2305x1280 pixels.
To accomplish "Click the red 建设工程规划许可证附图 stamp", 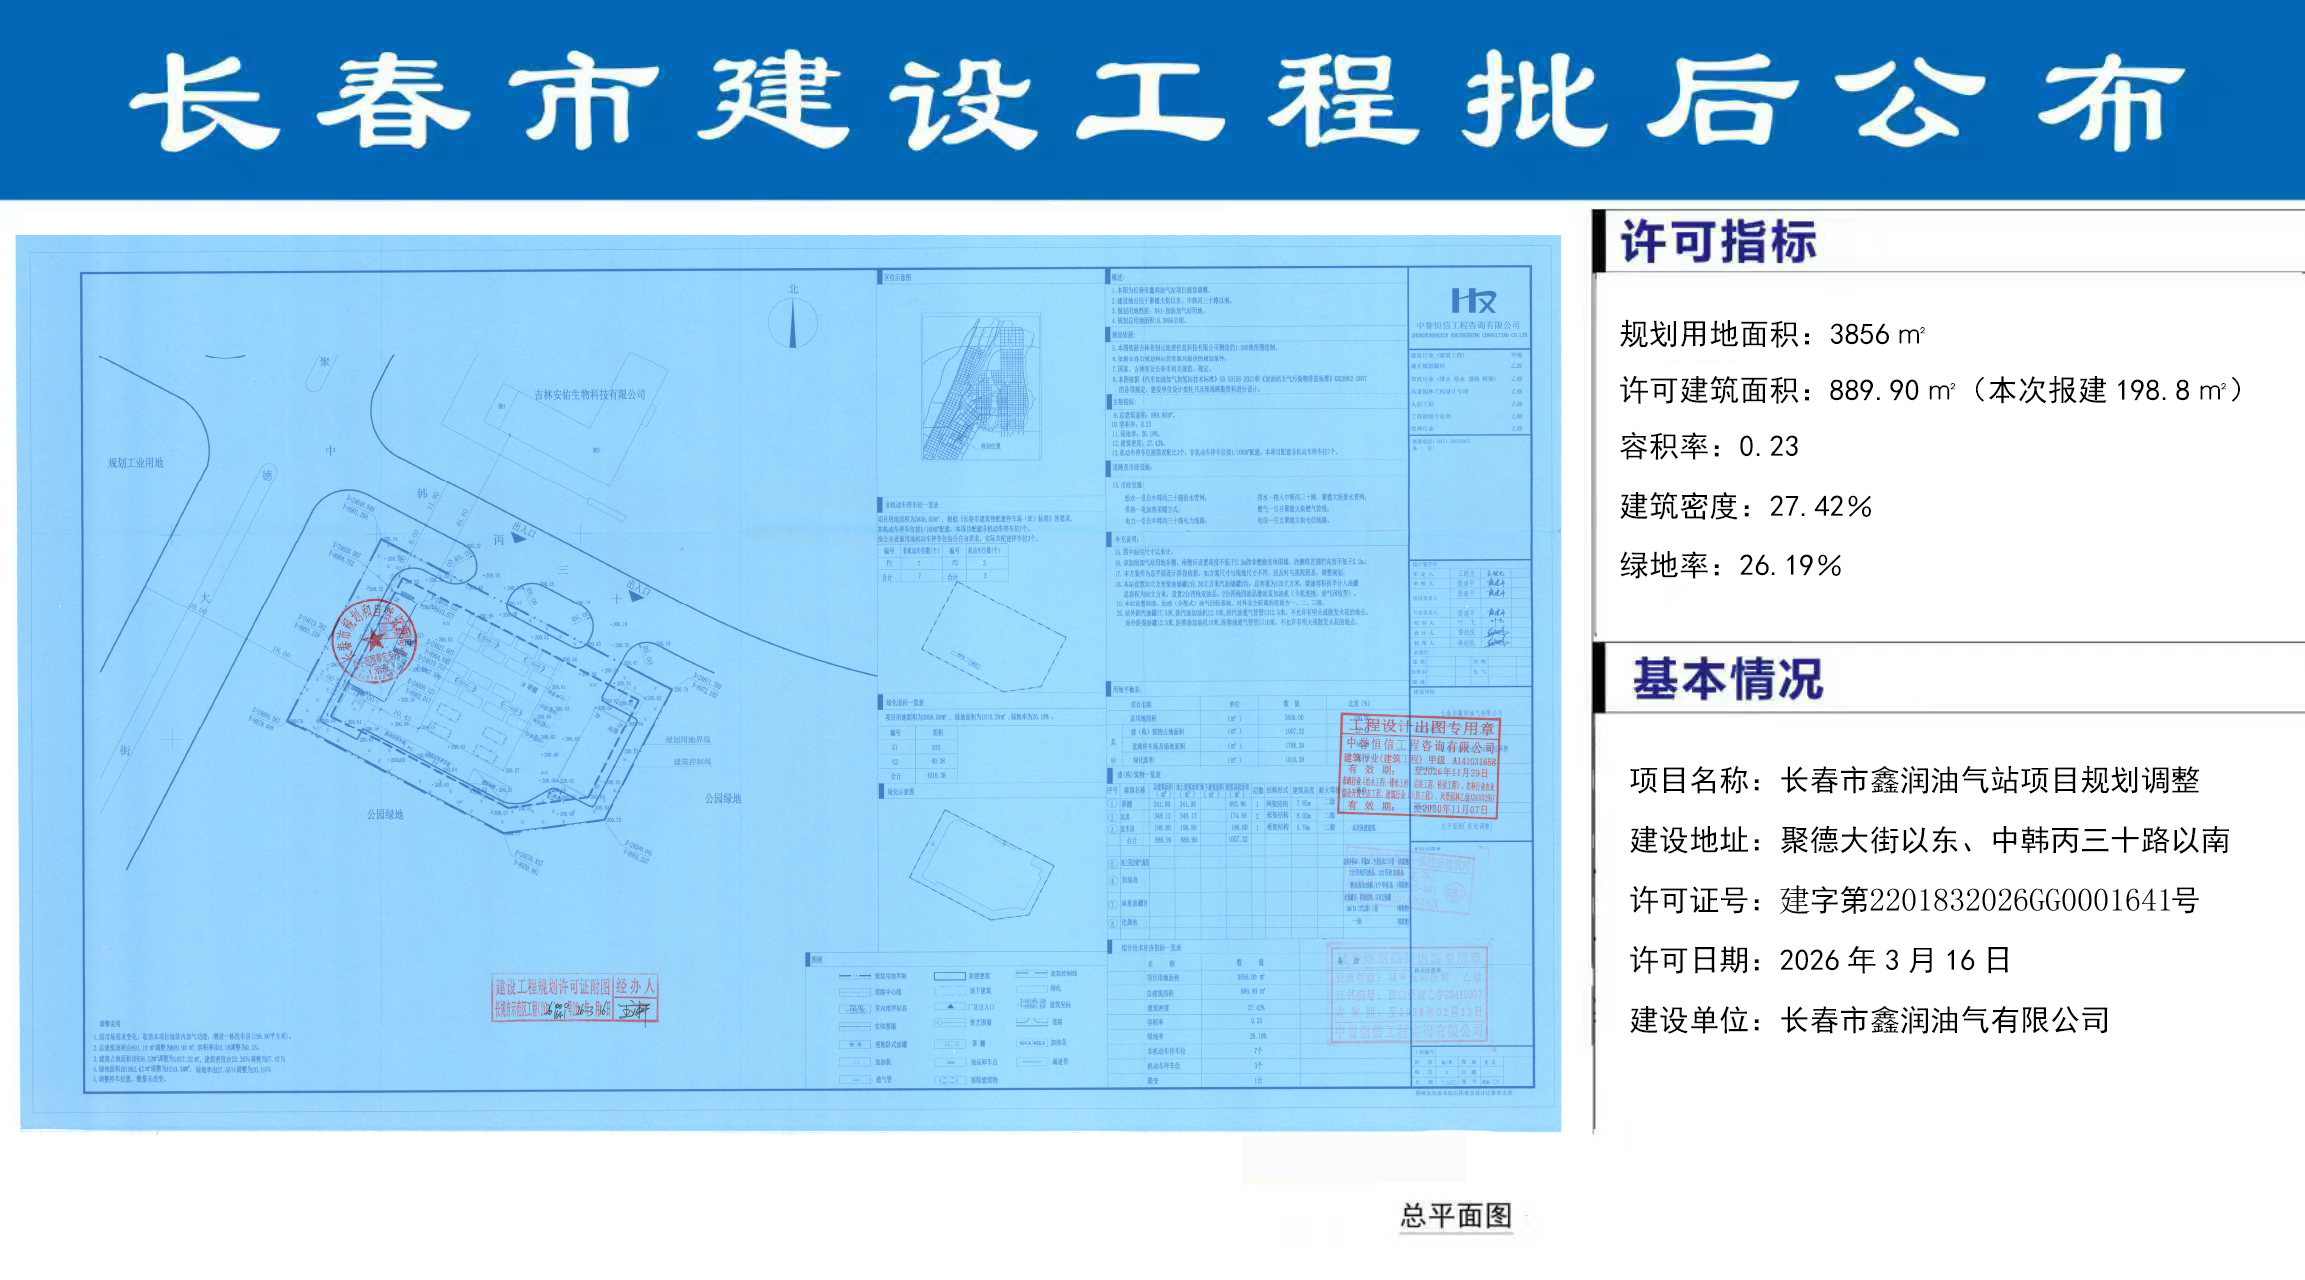I will [574, 998].
